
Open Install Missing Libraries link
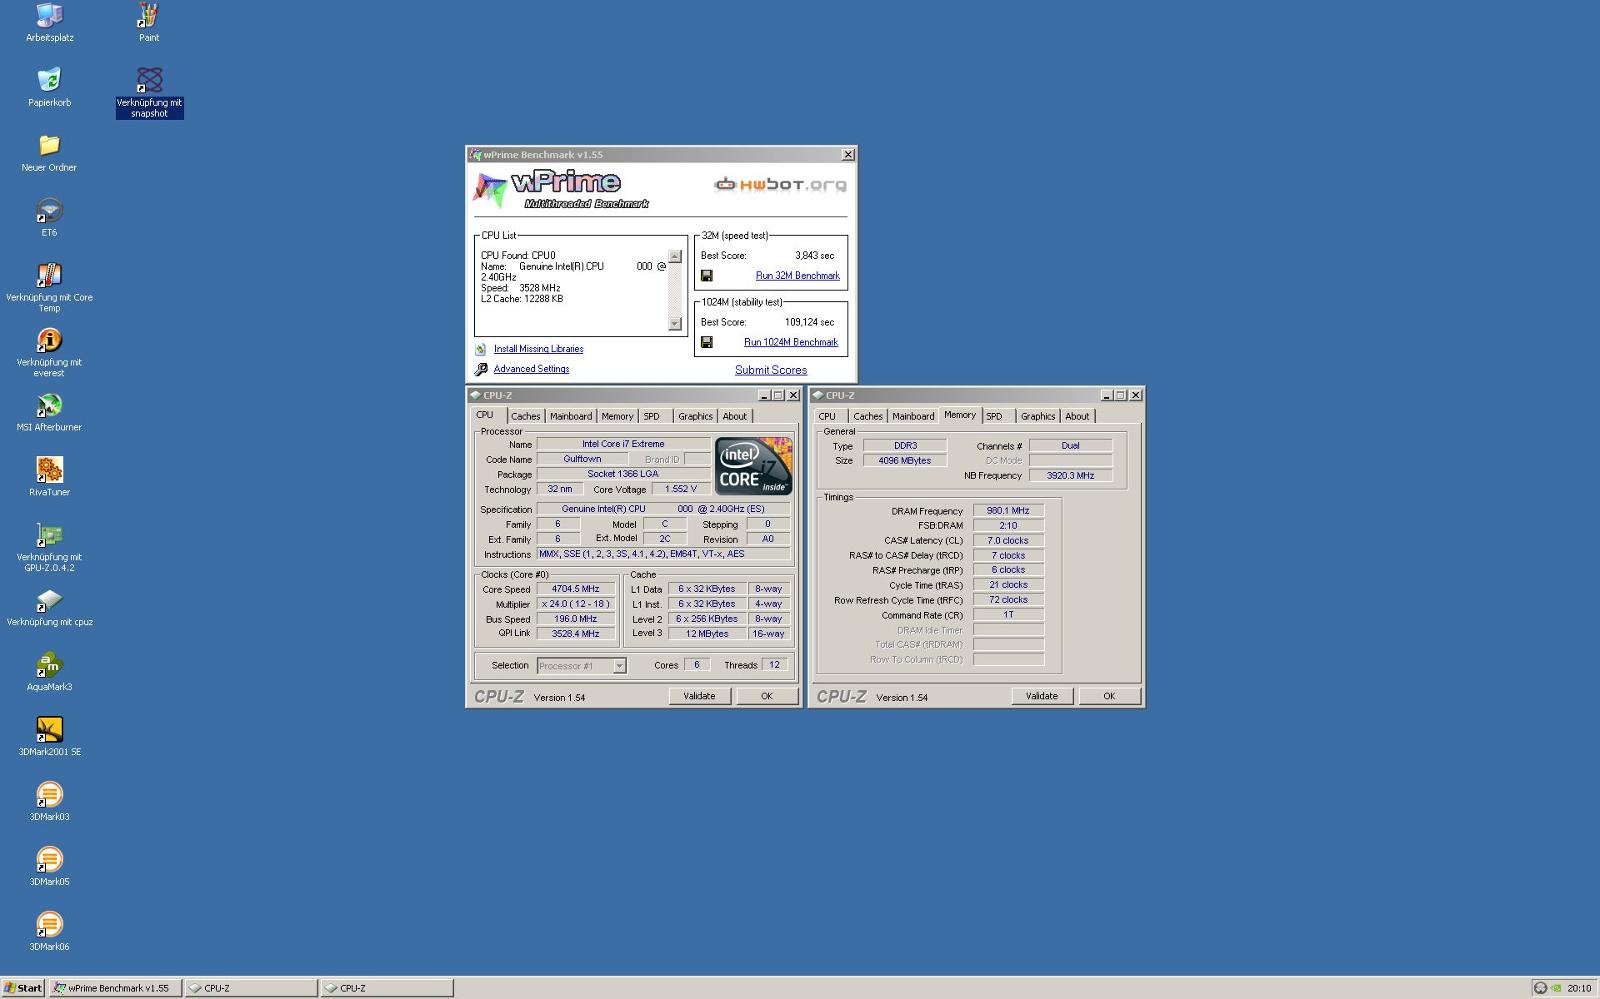click(x=538, y=349)
